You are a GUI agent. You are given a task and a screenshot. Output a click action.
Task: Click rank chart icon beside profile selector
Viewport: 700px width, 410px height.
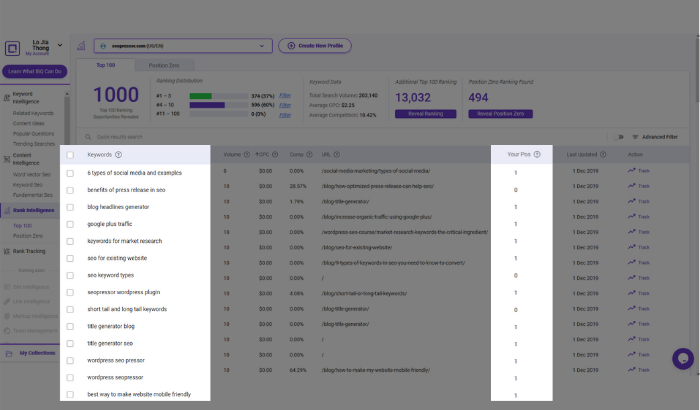point(81,46)
